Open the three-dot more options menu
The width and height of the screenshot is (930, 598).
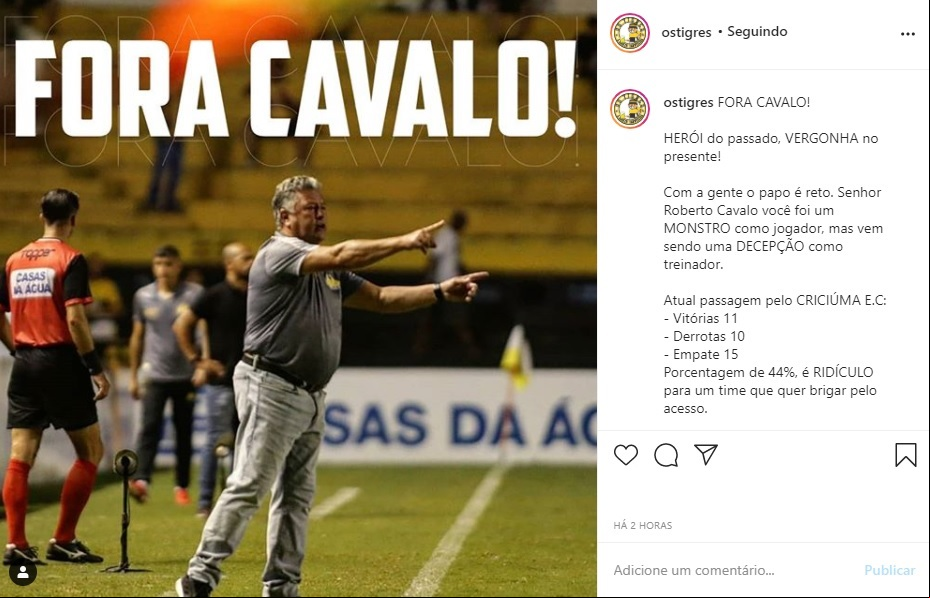pos(907,34)
